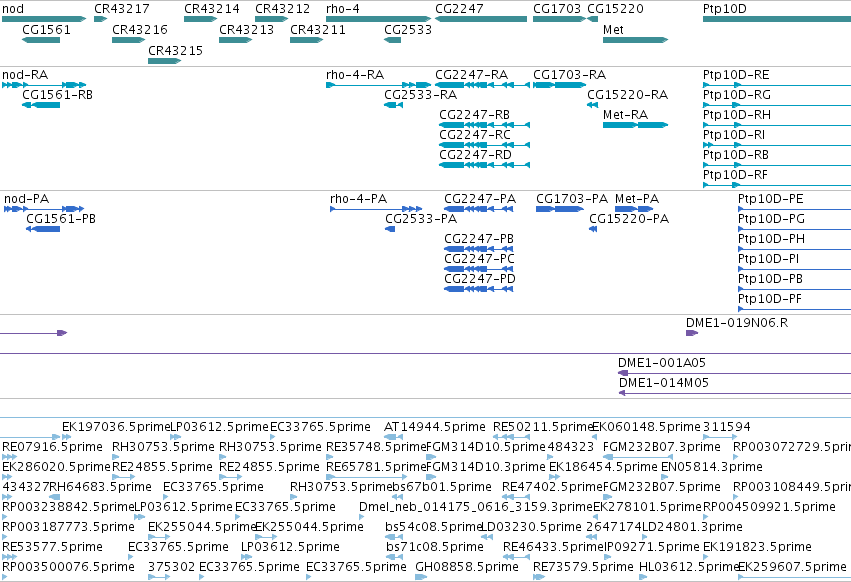Select the nod gene feature
The height and width of the screenshot is (582, 851).
tap(44, 19)
